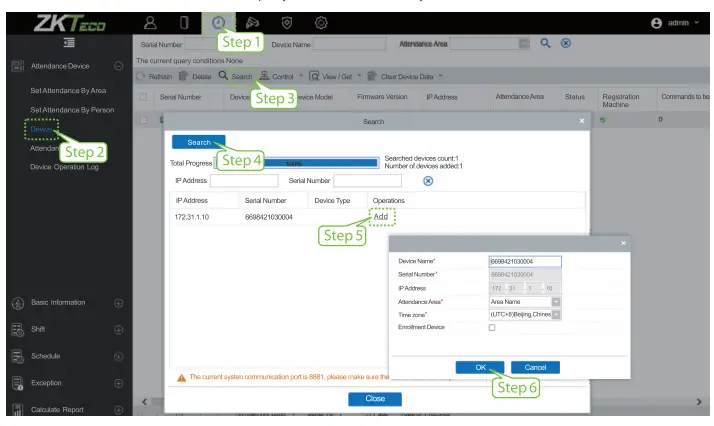Click the magnifier icon beside Attendance Area filter

coord(546,43)
